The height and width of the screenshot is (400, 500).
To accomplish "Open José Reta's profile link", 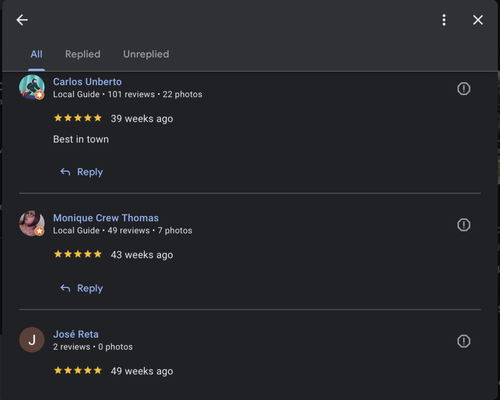I will (76, 334).
